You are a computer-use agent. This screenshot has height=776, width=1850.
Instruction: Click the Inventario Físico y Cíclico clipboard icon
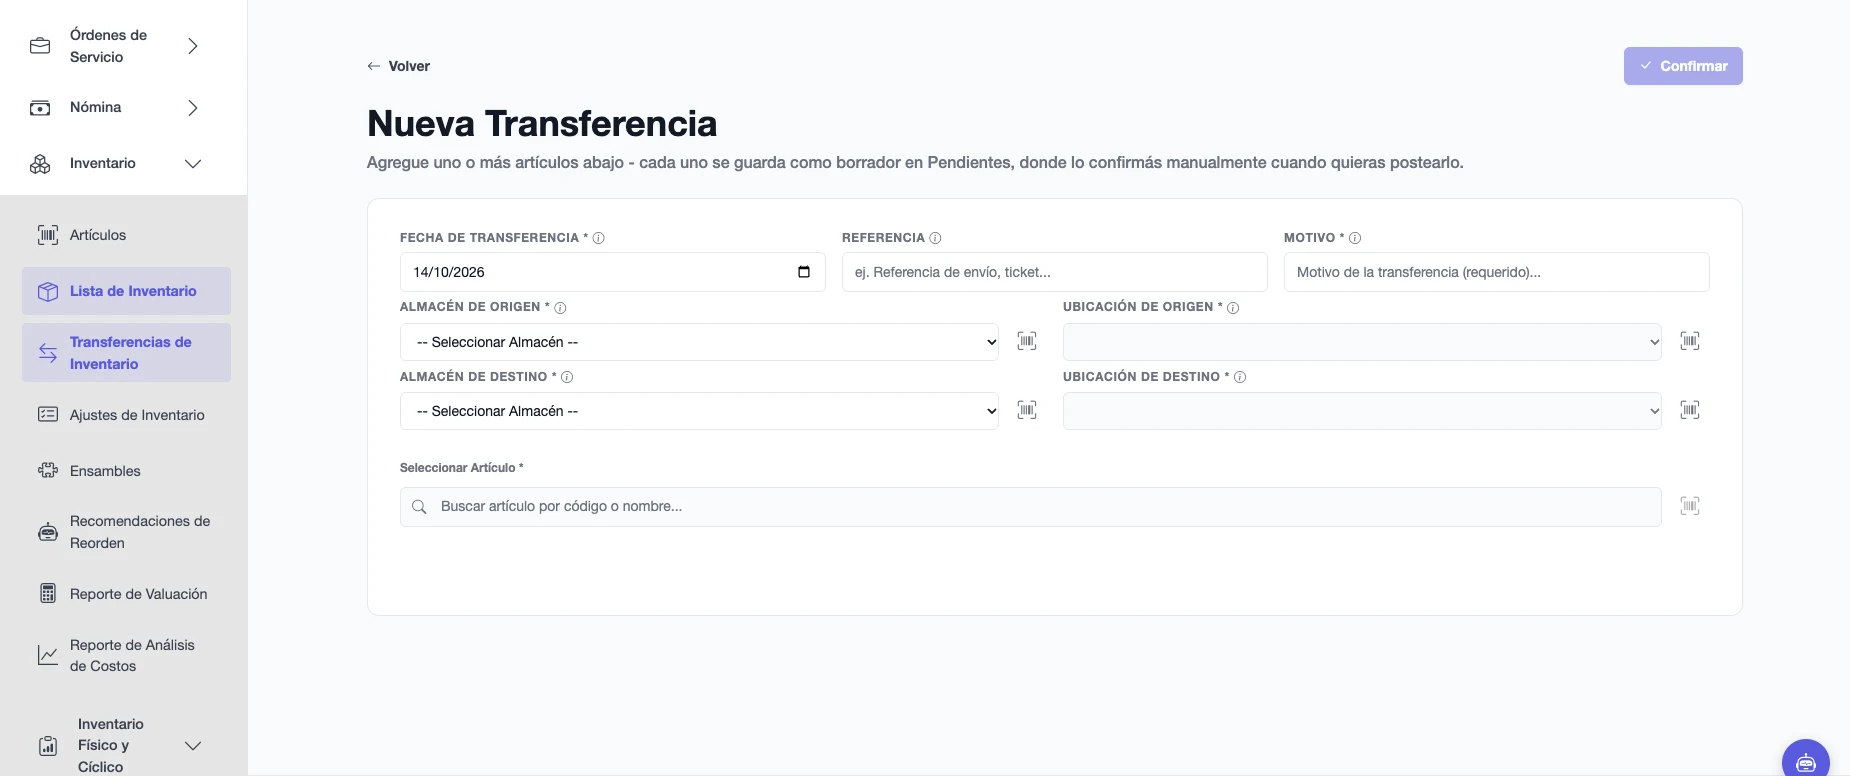[48, 746]
